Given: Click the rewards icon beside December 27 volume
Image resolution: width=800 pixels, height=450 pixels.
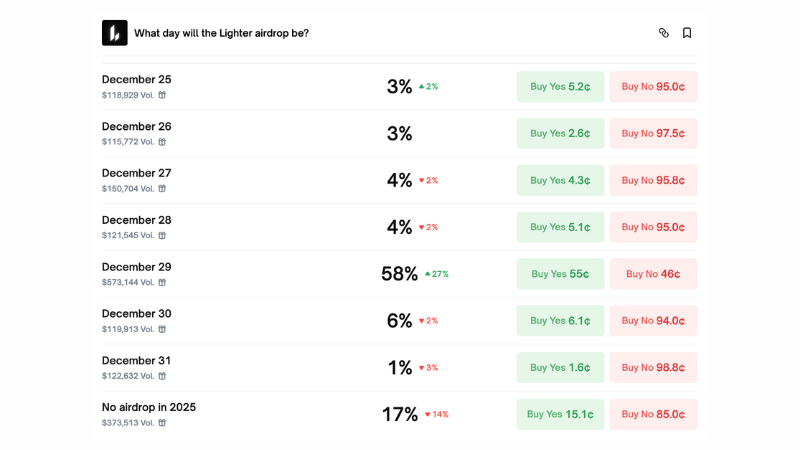Looking at the screenshot, I should [x=162, y=189].
